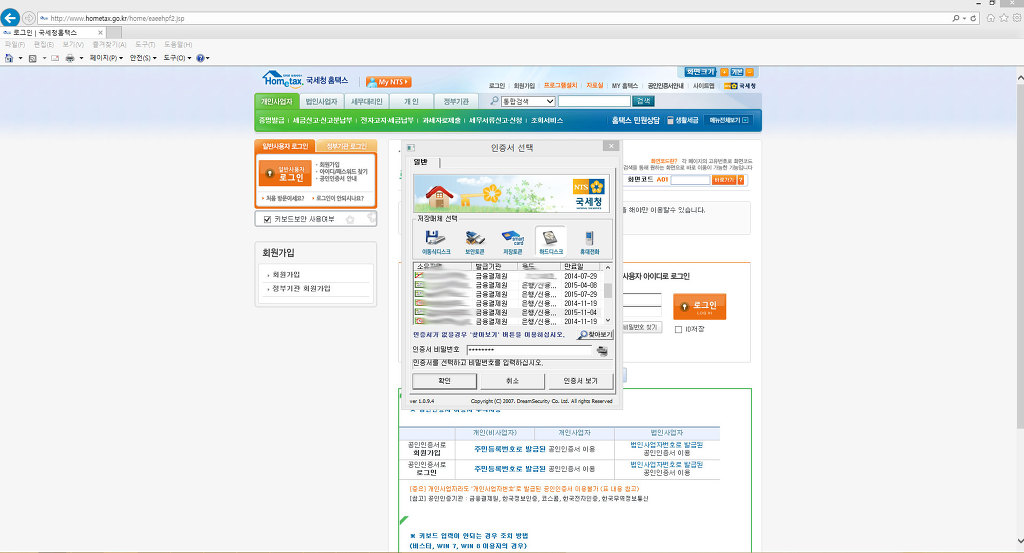Select the certificate expiring 2015-11-04
1024x553 pixels.
[x=507, y=313]
